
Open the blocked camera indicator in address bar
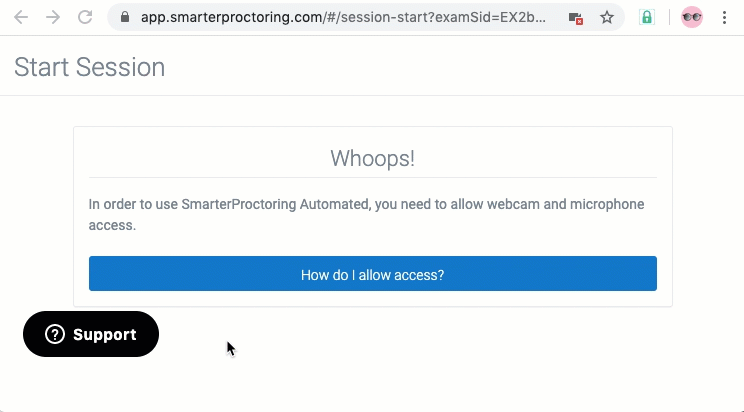coord(576,18)
